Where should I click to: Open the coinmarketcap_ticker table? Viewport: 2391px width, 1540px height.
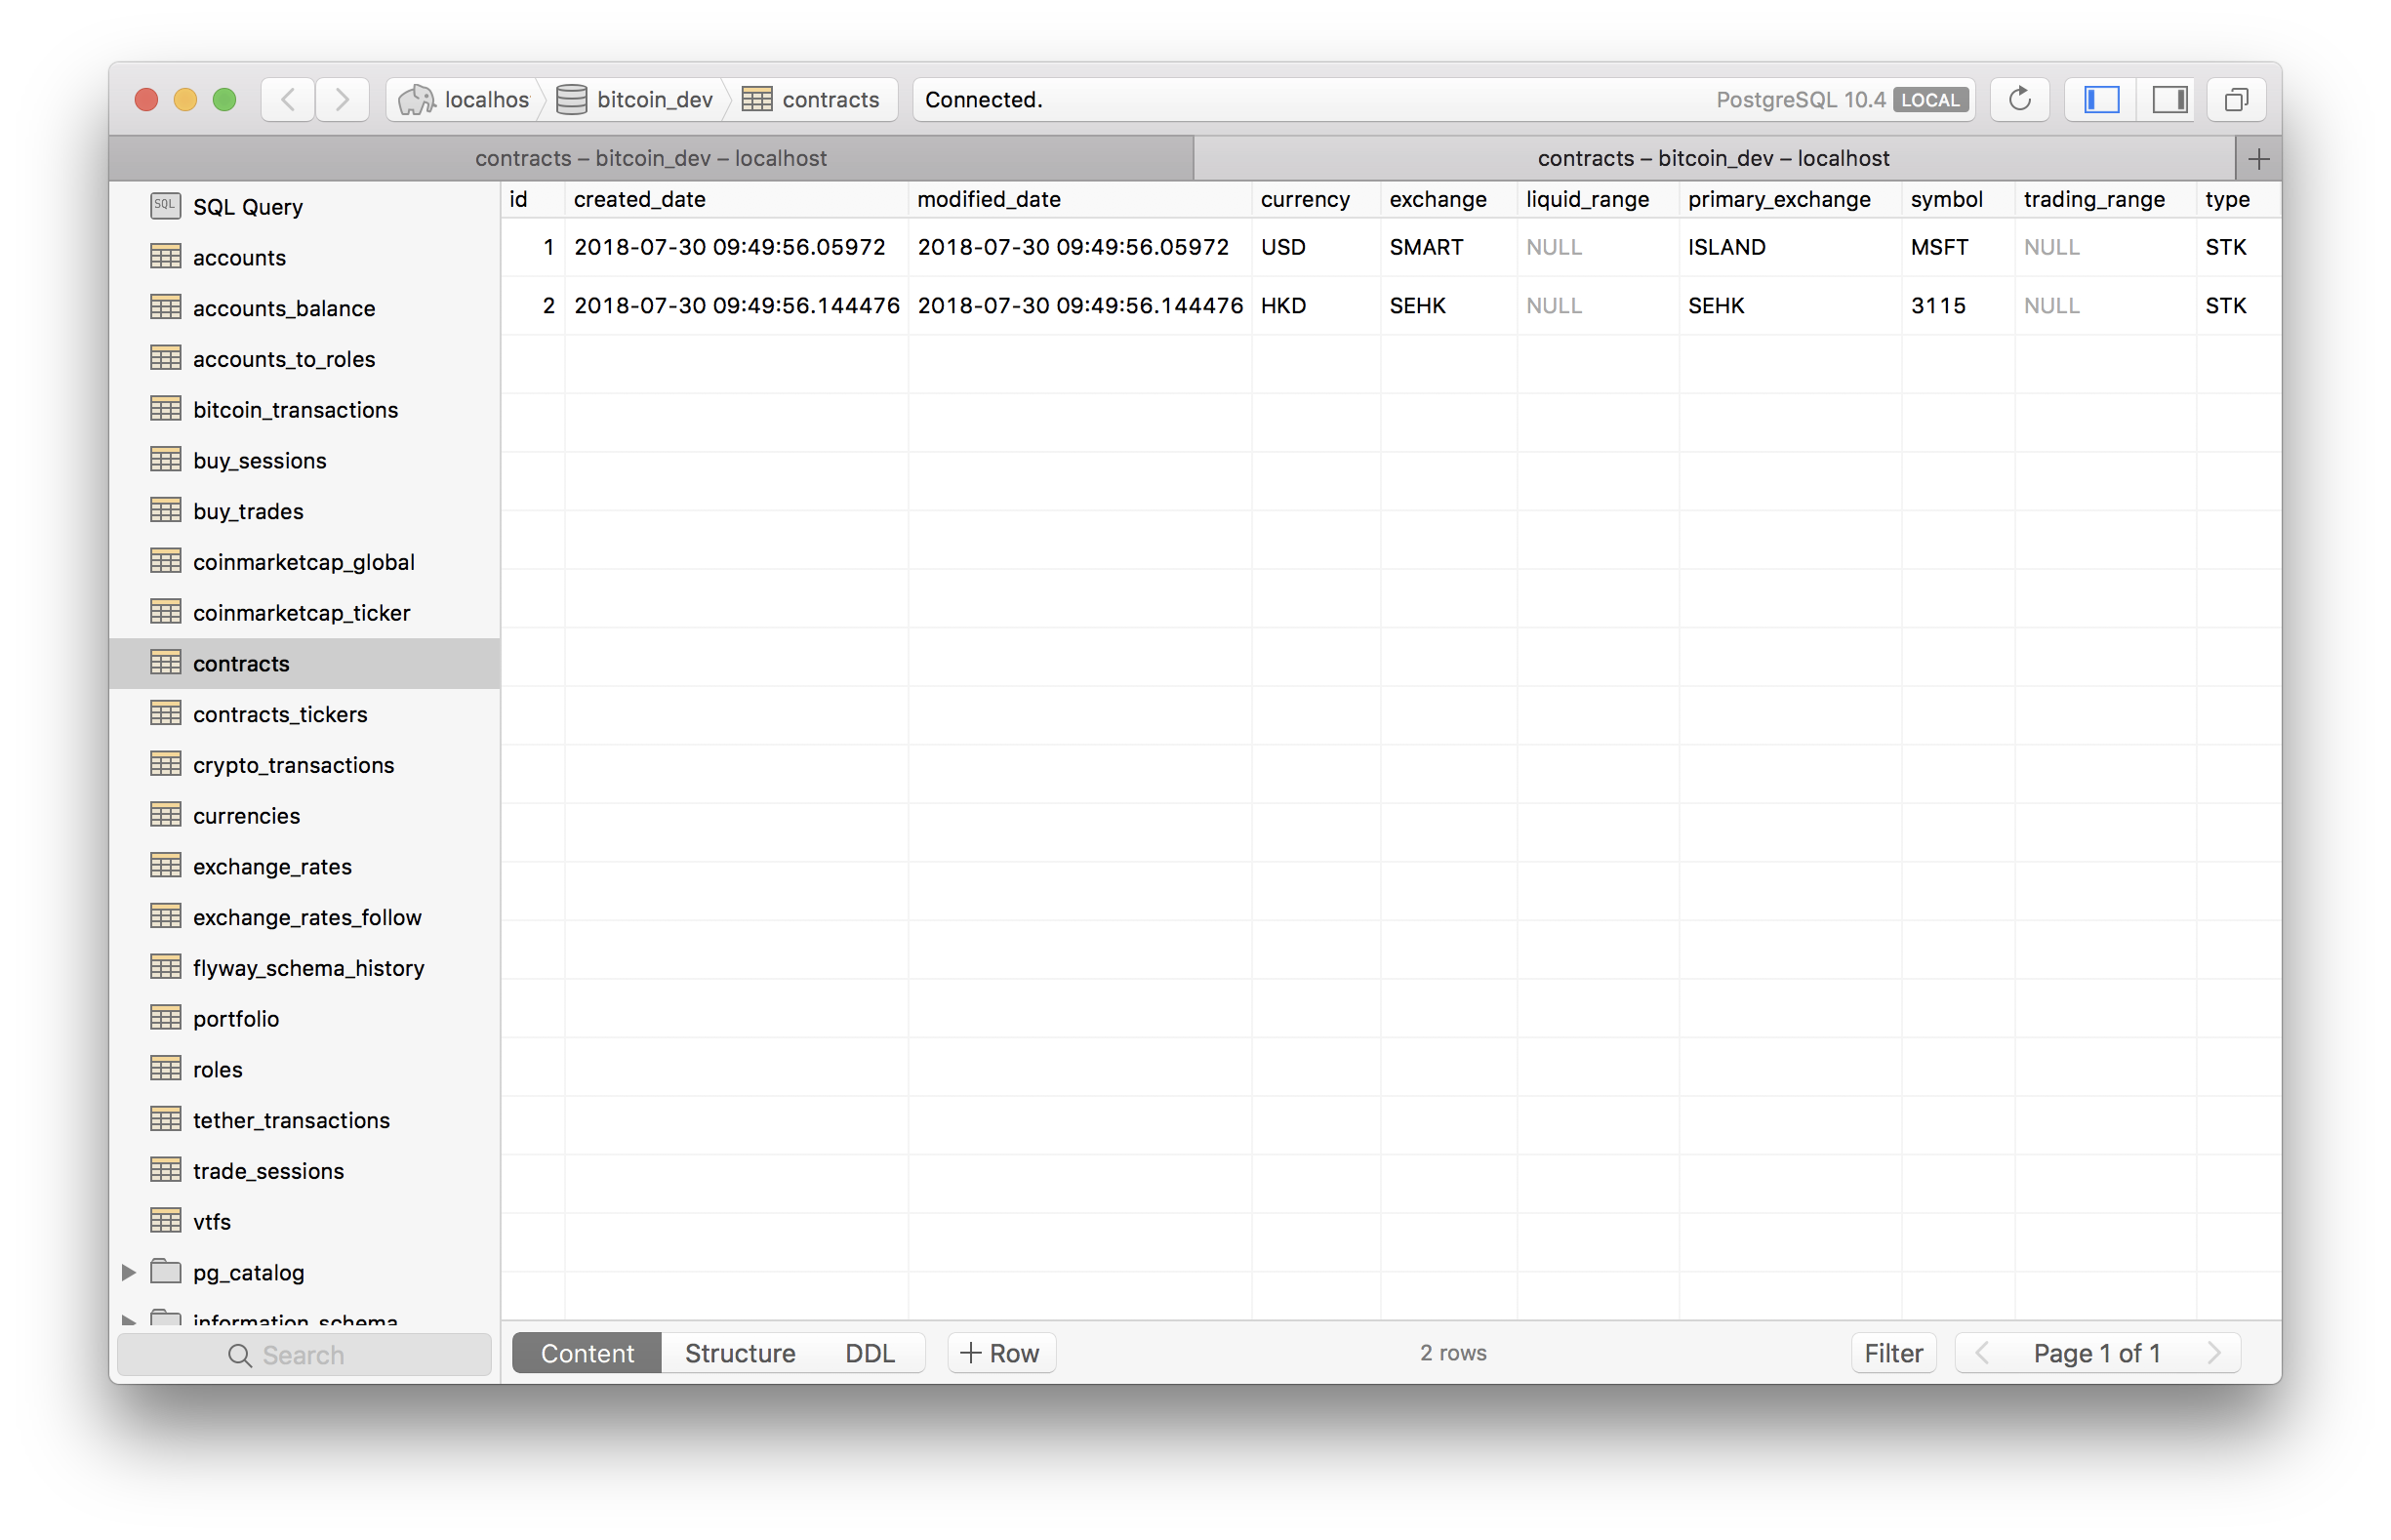click(x=301, y=612)
